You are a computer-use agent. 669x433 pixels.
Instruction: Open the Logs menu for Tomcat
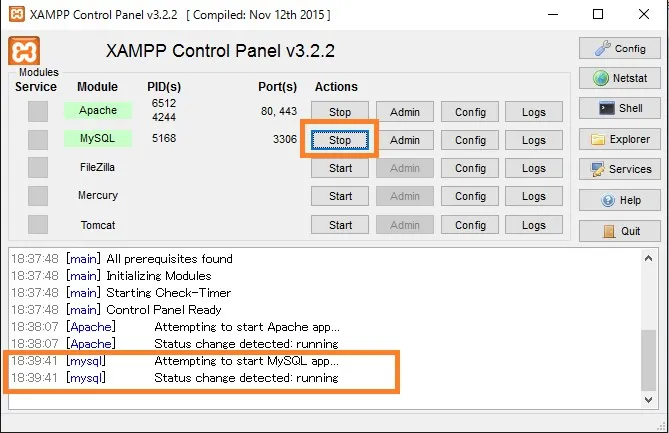click(534, 225)
